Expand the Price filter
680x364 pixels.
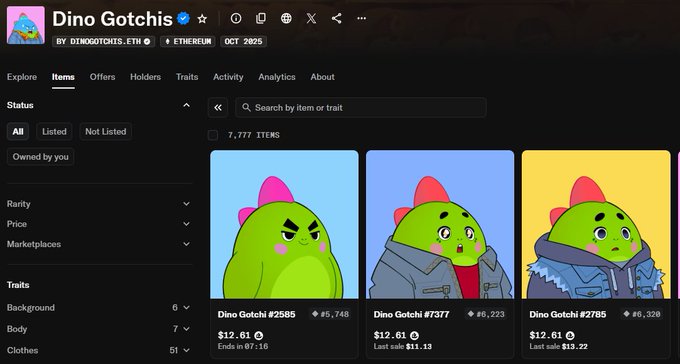point(99,224)
